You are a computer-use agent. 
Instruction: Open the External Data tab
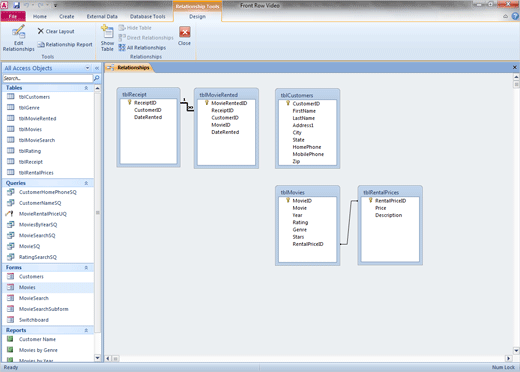point(102,16)
